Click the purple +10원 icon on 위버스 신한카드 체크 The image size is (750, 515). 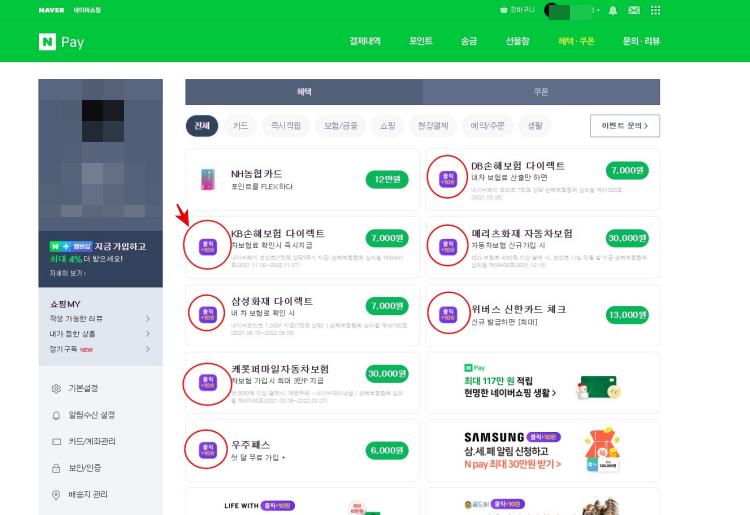coord(448,315)
